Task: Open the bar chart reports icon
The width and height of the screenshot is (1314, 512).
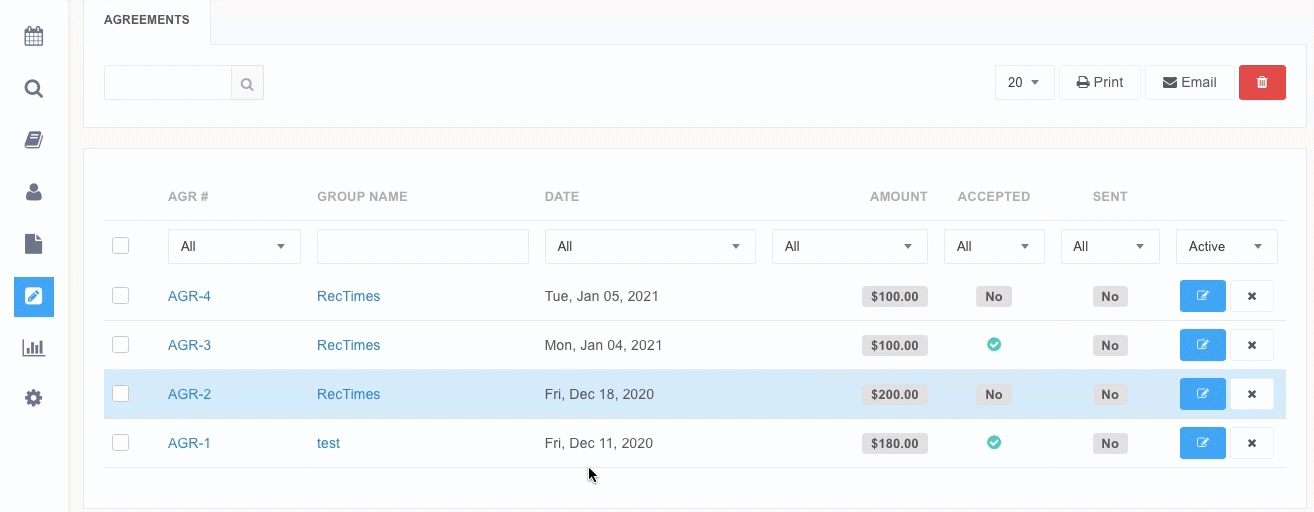Action: click(34, 348)
